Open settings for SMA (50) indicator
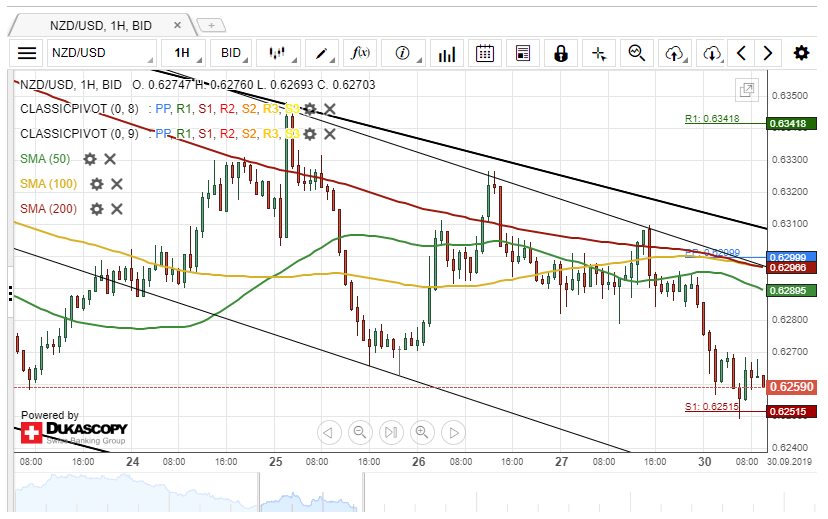Viewport: 828px width, 519px height. tap(90, 158)
